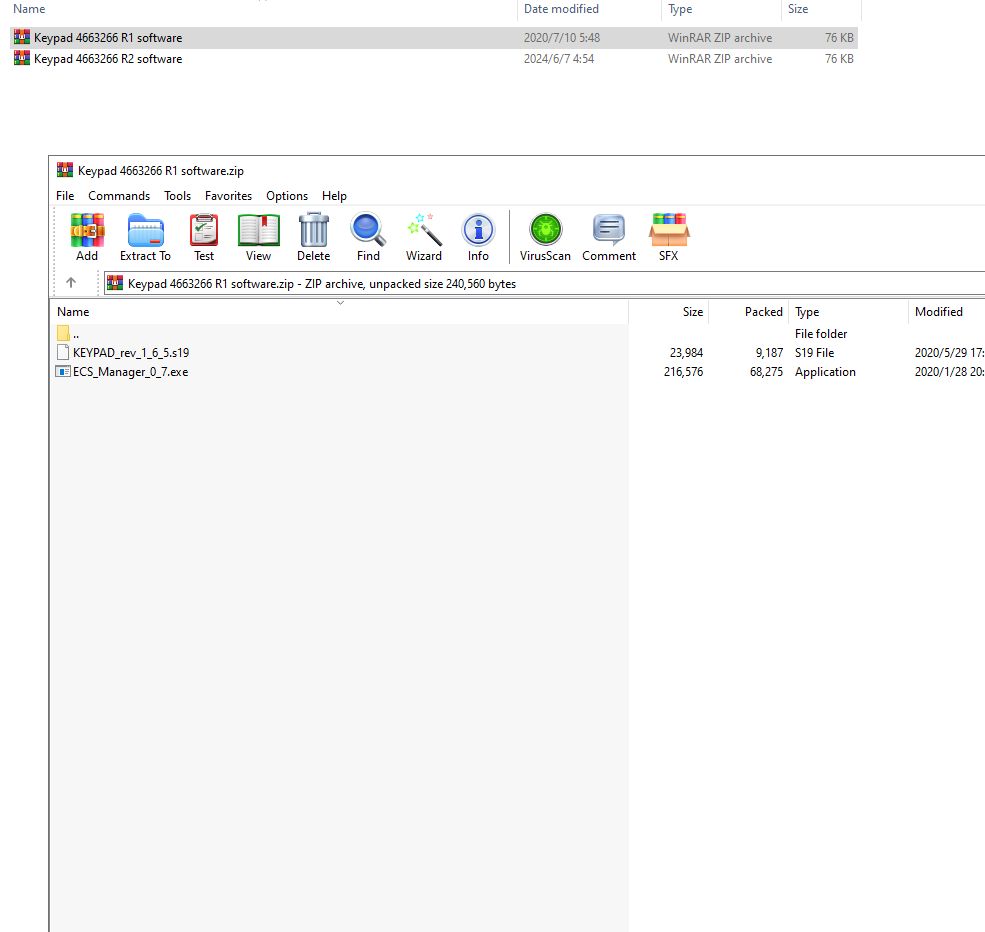Click the WinRAR icon in the address bar
The image size is (985, 932).
click(x=115, y=283)
